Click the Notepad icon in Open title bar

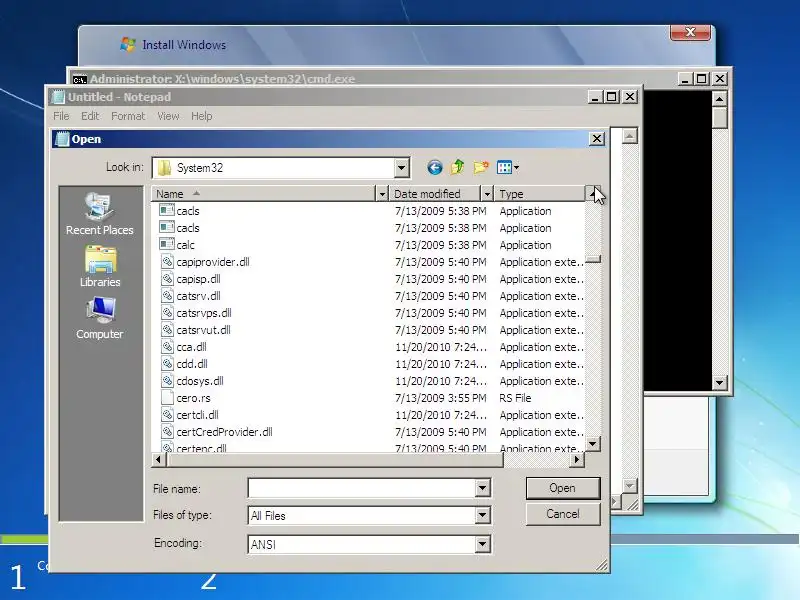pos(62,139)
